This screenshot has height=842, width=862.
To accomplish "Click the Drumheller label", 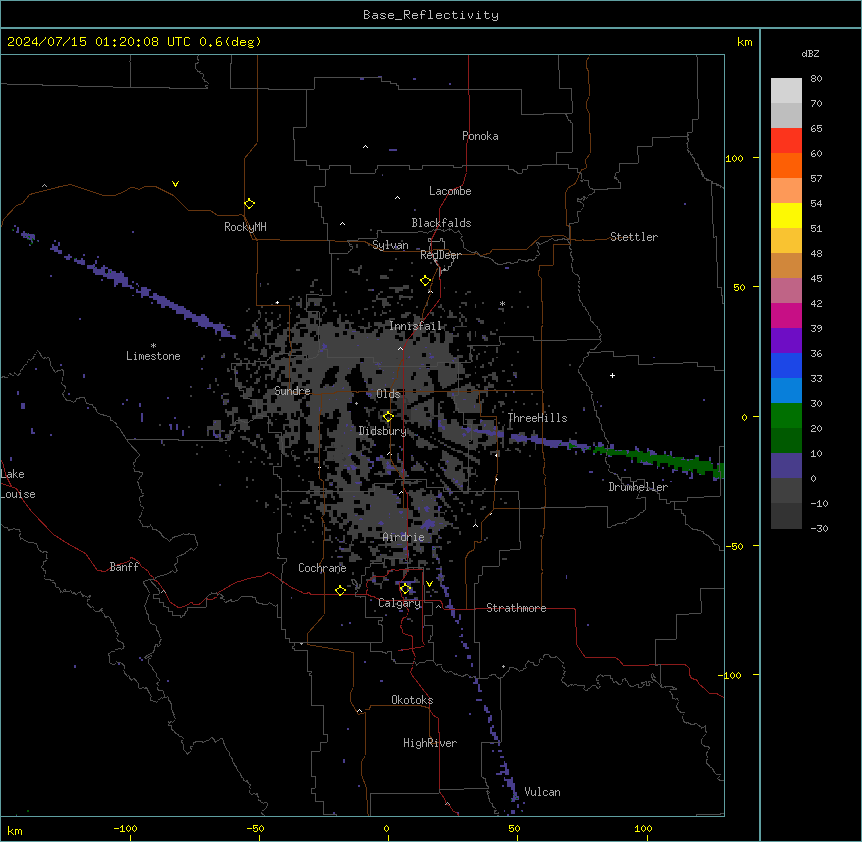I will tap(638, 487).
